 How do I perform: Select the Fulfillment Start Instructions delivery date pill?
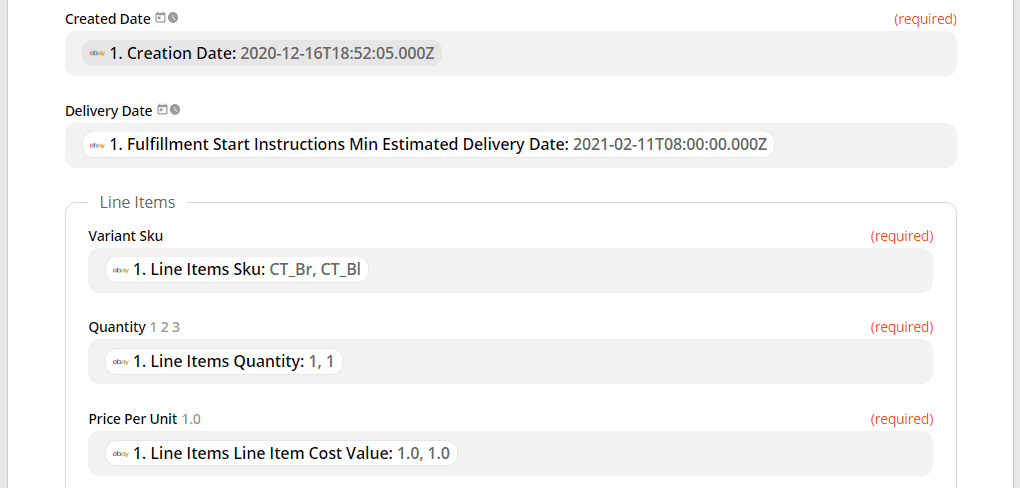point(429,145)
